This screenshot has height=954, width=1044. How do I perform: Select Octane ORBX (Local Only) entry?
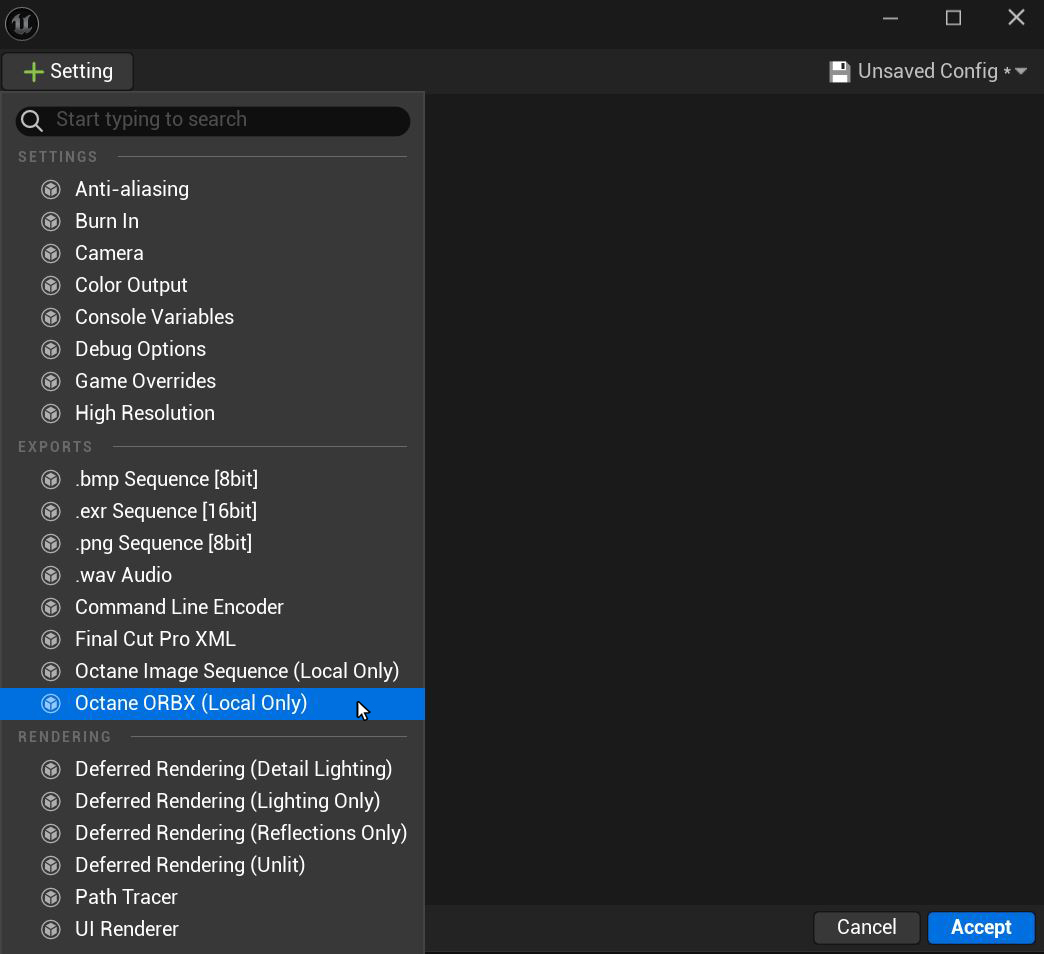190,703
